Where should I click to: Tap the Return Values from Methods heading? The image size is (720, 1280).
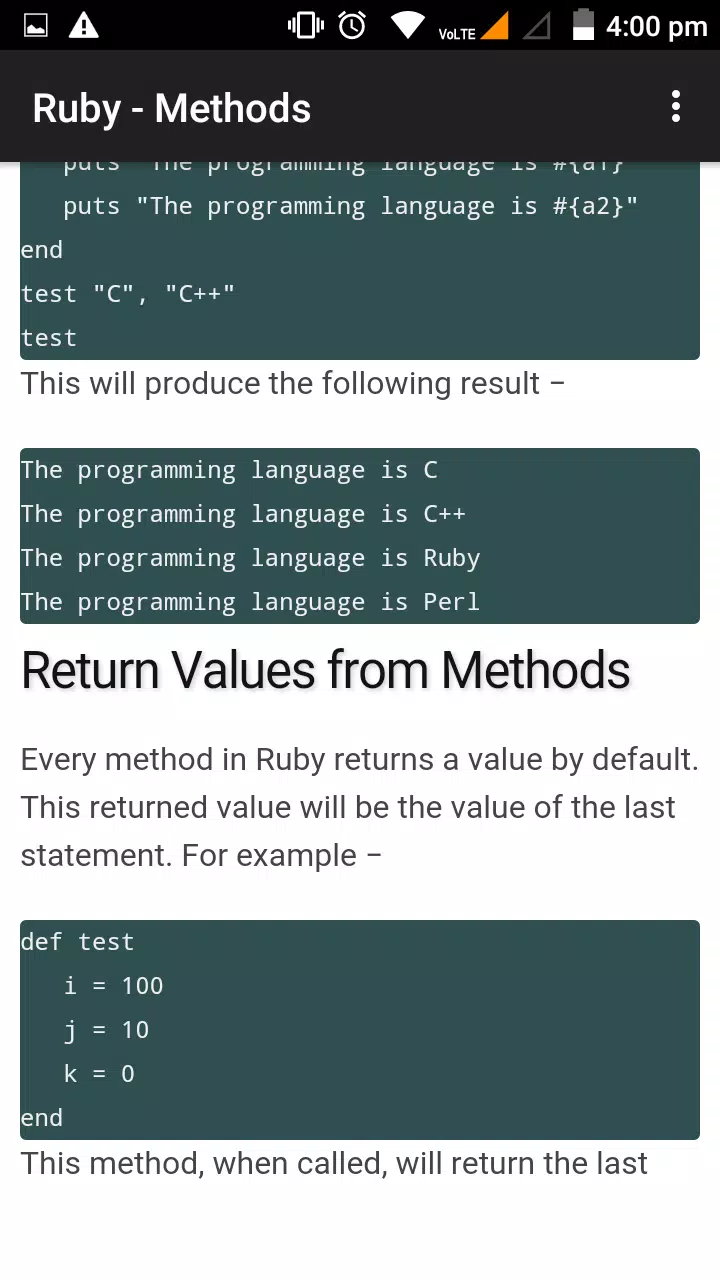[325, 670]
